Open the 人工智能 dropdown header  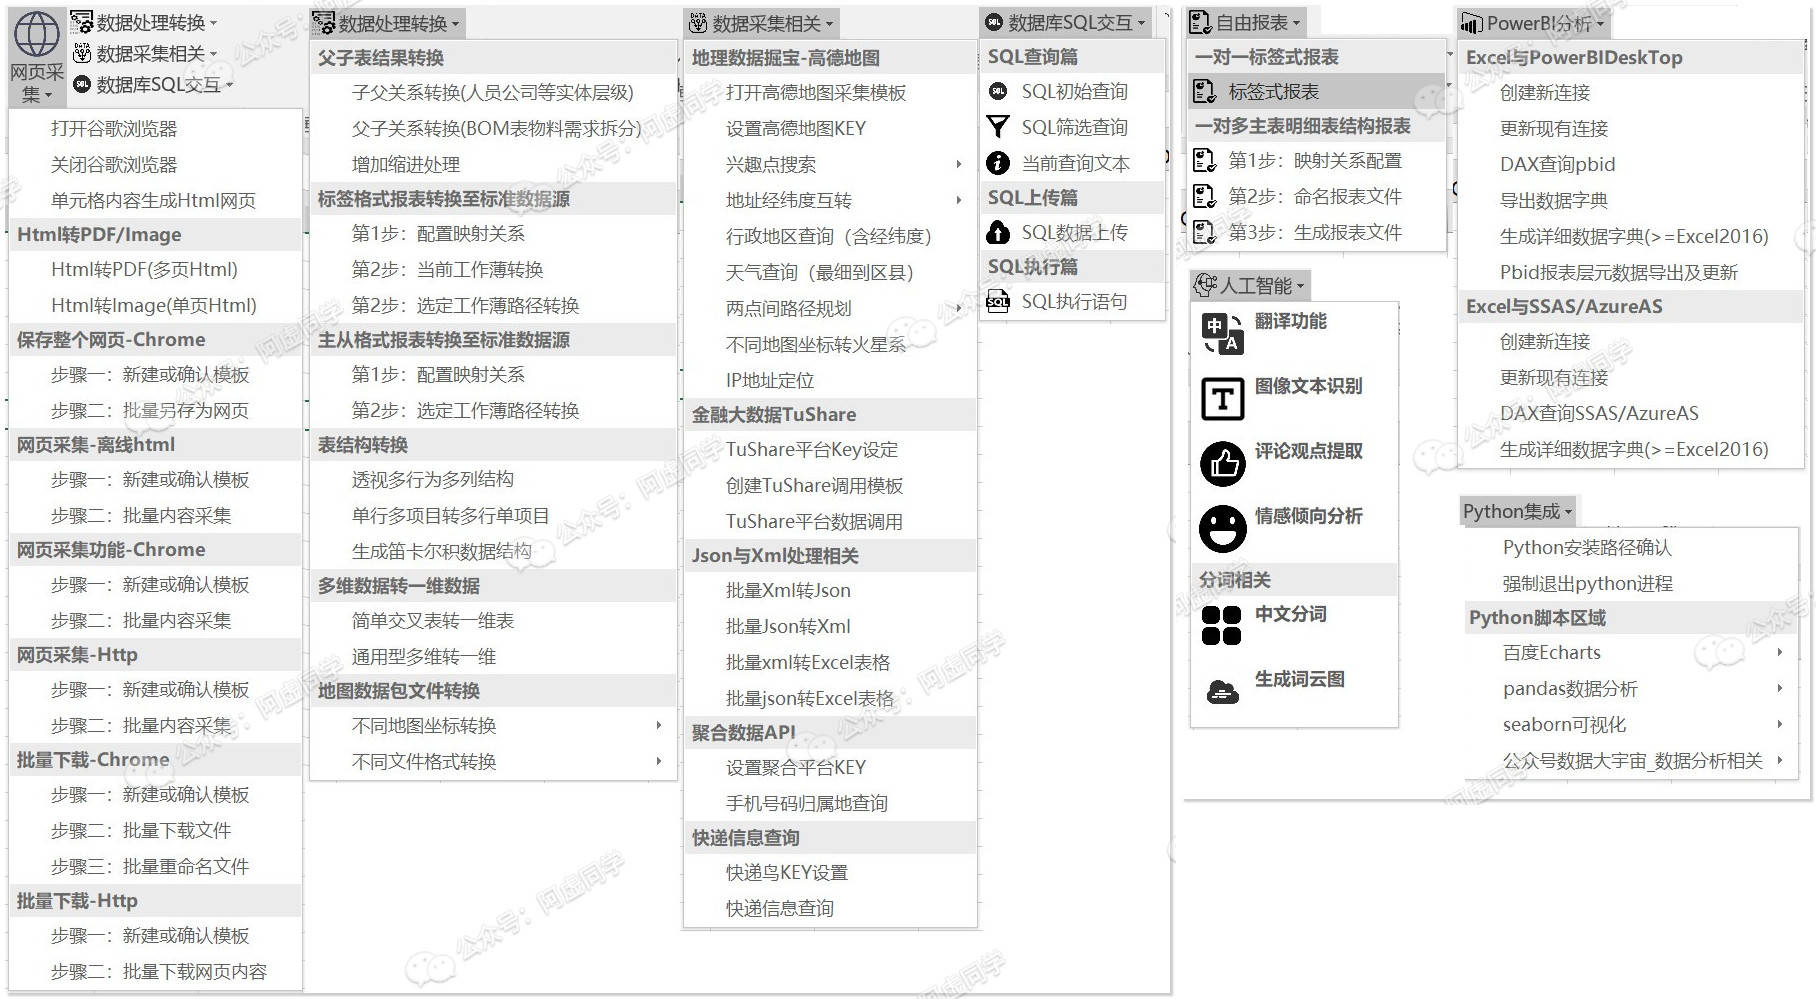[1250, 285]
